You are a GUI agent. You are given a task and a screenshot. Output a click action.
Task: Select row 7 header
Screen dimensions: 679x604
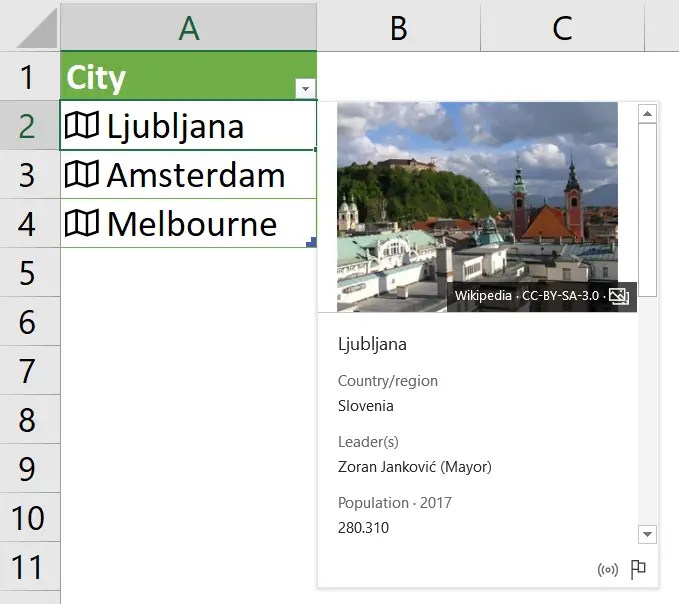pos(29,370)
